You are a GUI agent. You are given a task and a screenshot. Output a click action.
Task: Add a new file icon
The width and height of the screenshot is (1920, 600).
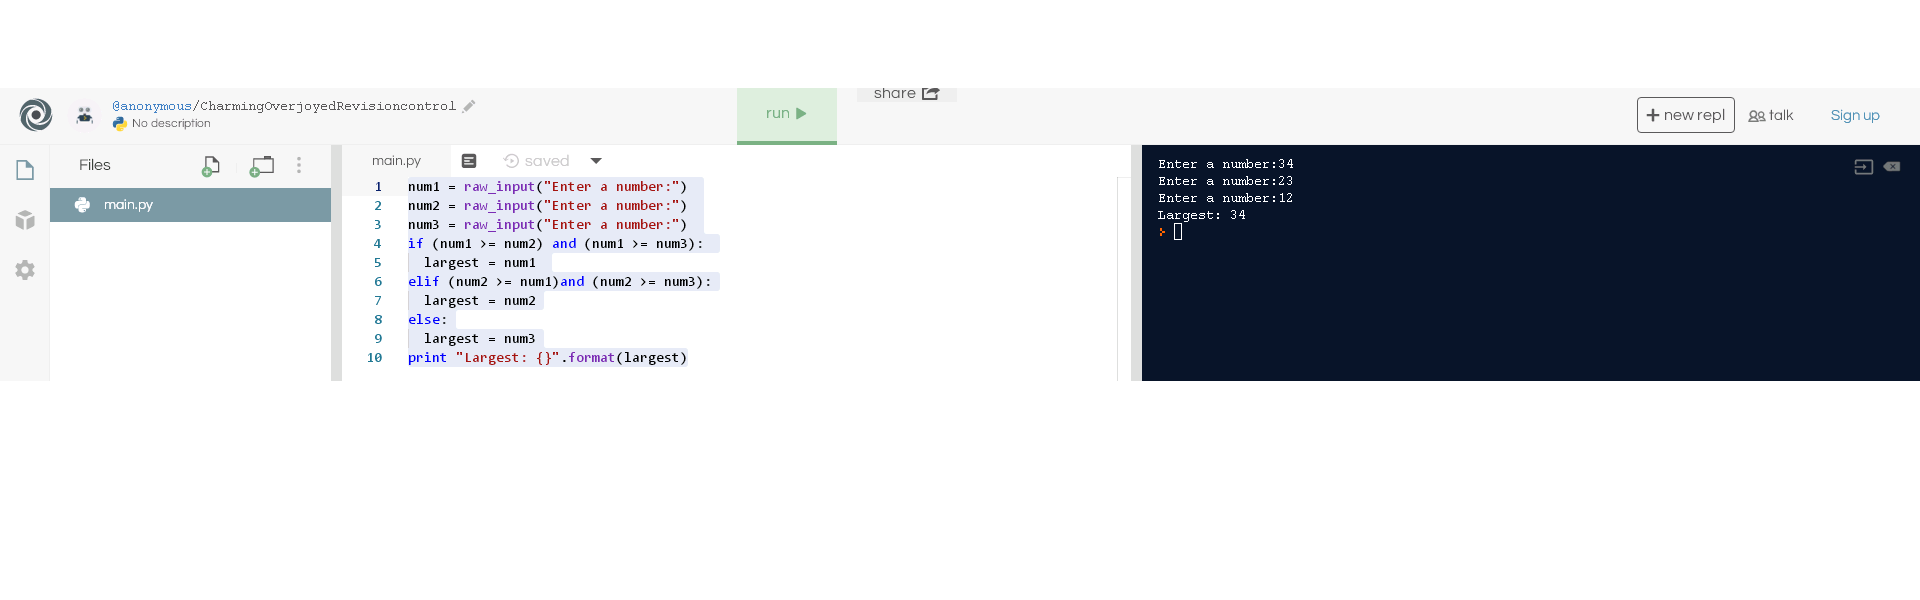click(210, 166)
